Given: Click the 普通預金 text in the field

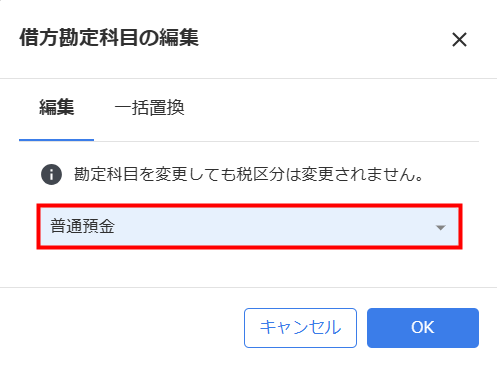Looking at the screenshot, I should click(x=82, y=227).
